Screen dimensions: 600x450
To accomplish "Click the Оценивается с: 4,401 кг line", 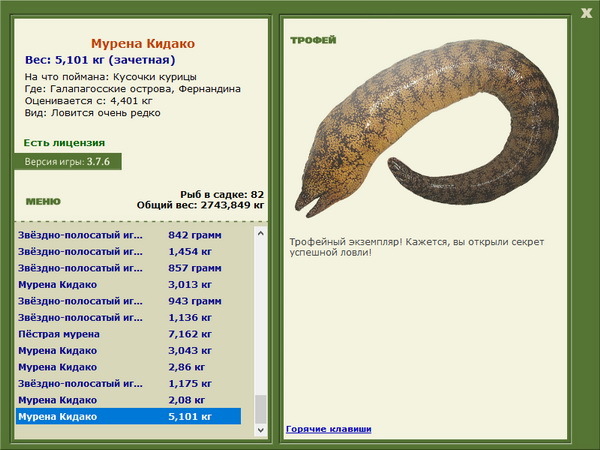I will [88, 101].
